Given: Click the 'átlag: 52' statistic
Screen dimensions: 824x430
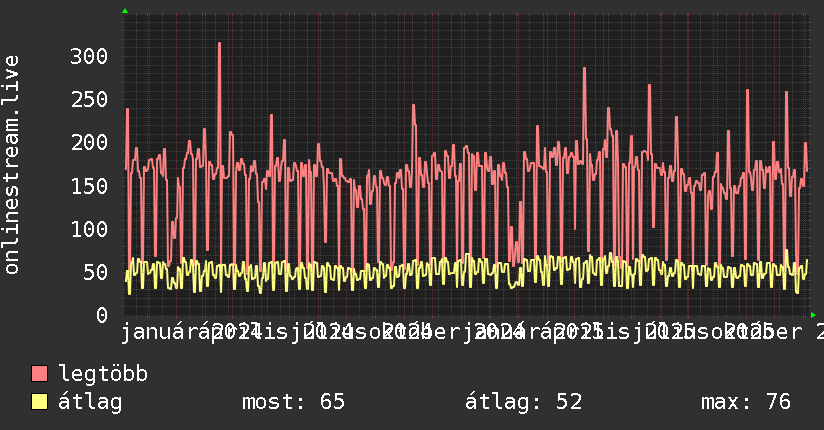Looking at the screenshot, I should click(x=523, y=402).
